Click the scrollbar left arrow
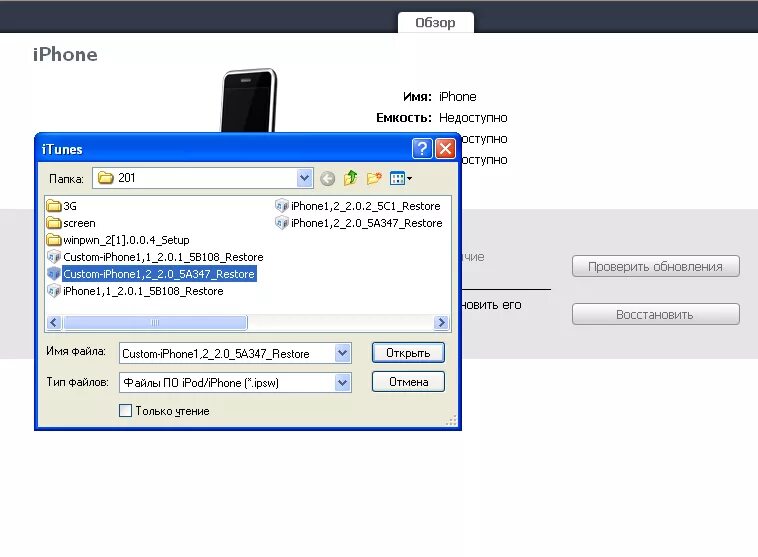This screenshot has height=557, width=758. pyautogui.click(x=54, y=322)
